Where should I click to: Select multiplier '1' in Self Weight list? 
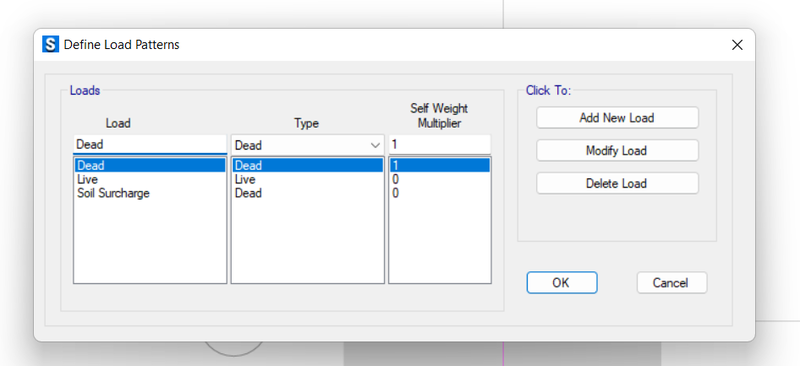(x=440, y=165)
